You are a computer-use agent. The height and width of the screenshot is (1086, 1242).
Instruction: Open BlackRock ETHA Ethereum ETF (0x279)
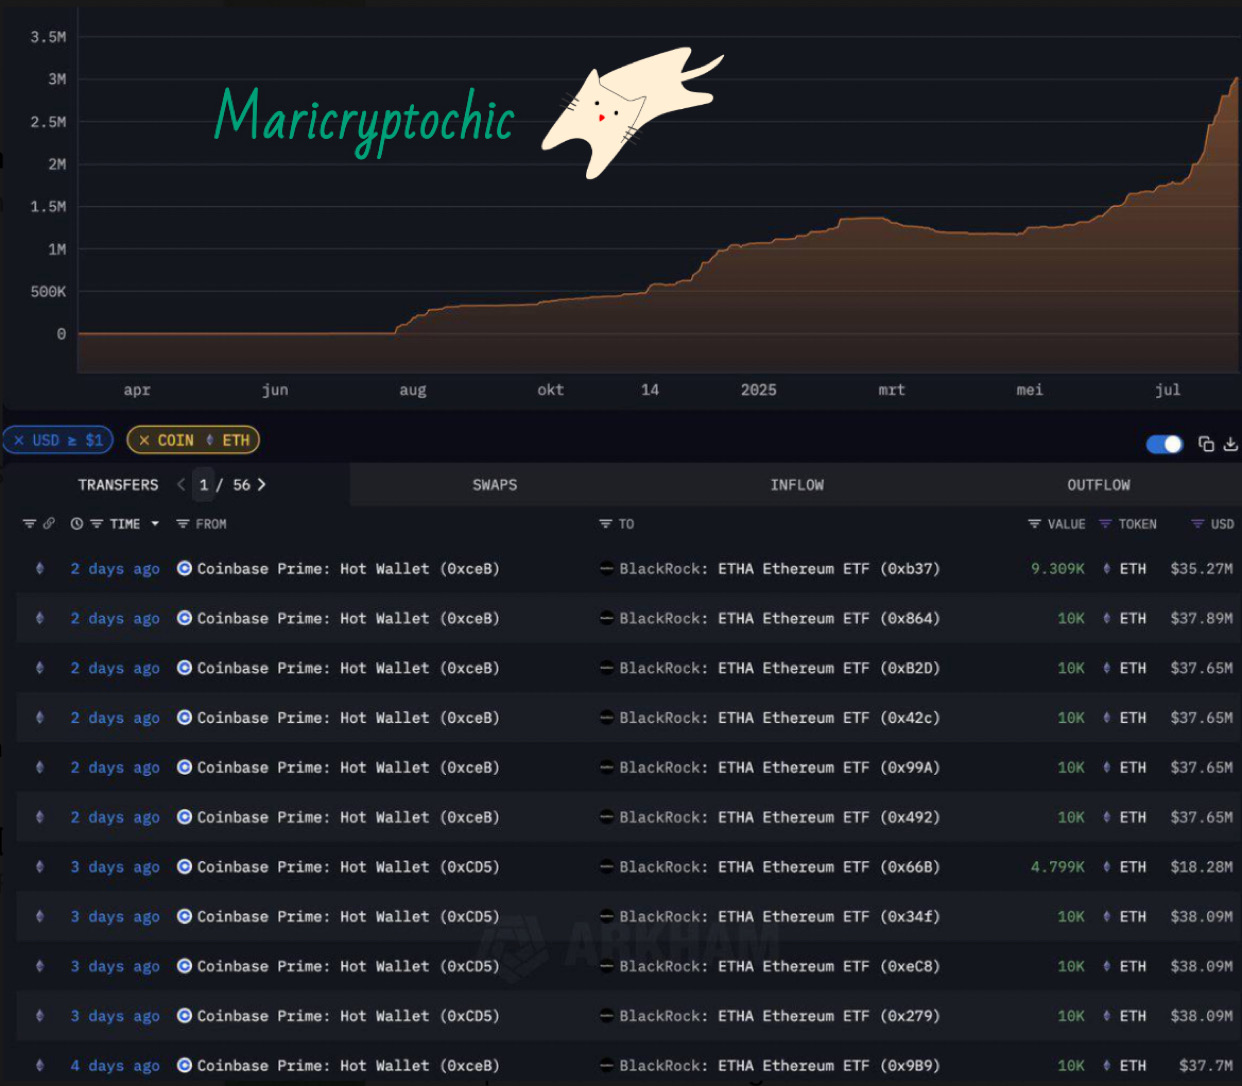coord(780,1016)
